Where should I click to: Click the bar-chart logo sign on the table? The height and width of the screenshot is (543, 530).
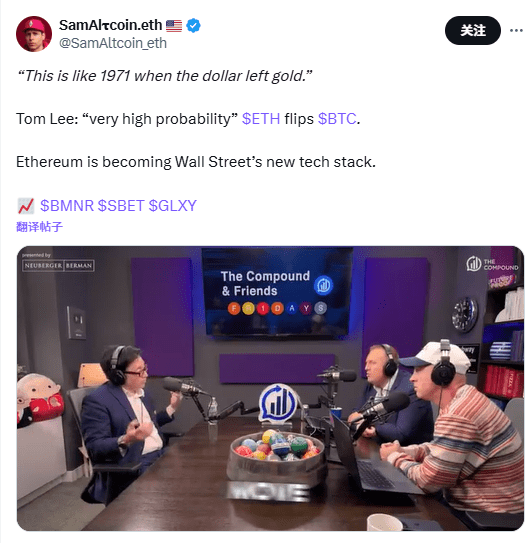(x=278, y=402)
